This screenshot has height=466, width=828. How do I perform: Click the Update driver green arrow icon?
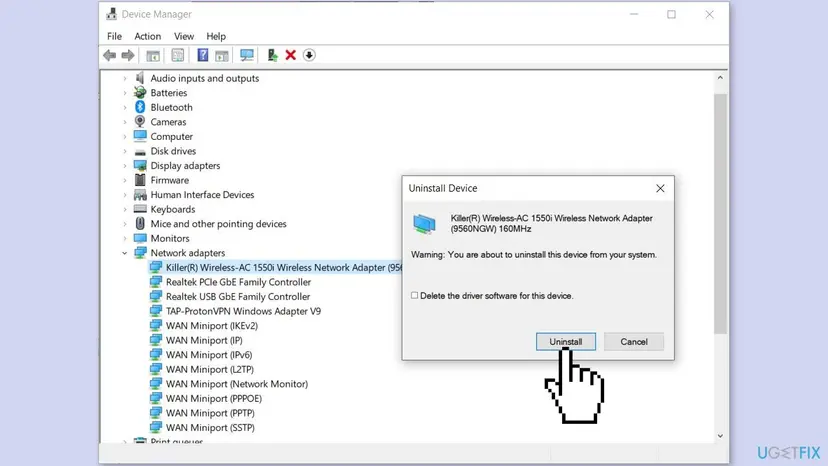click(x=272, y=55)
